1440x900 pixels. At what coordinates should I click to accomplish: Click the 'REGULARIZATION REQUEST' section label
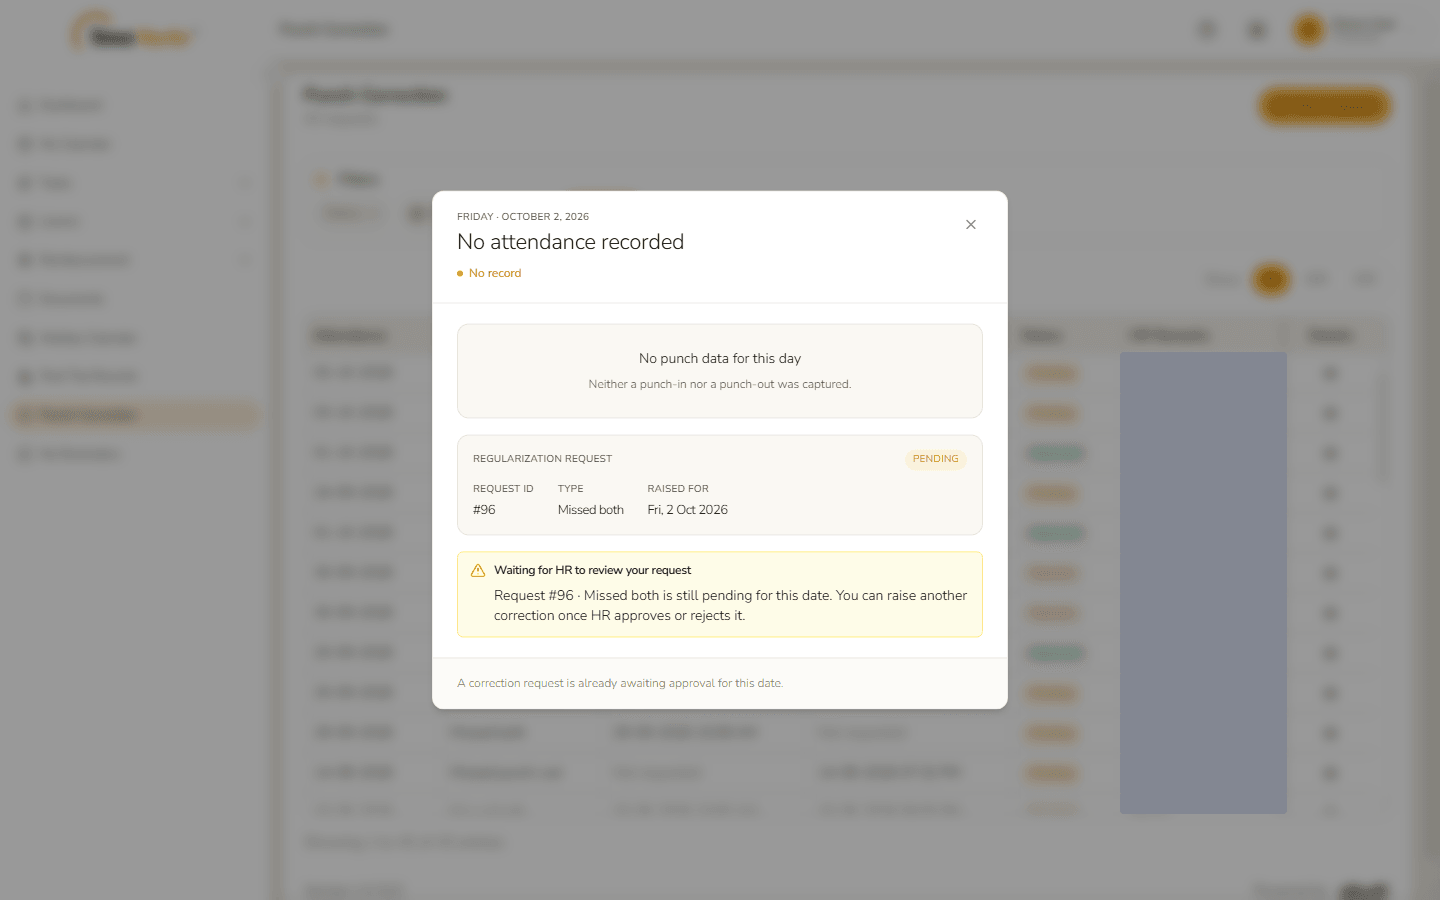coord(542,459)
